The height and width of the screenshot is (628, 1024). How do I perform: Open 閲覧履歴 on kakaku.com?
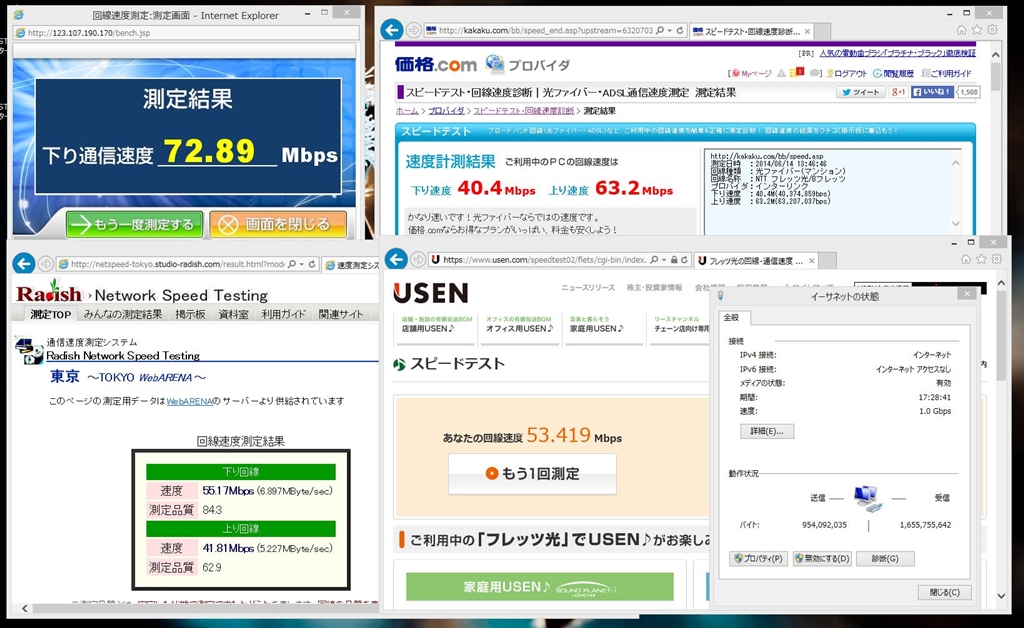(x=894, y=74)
